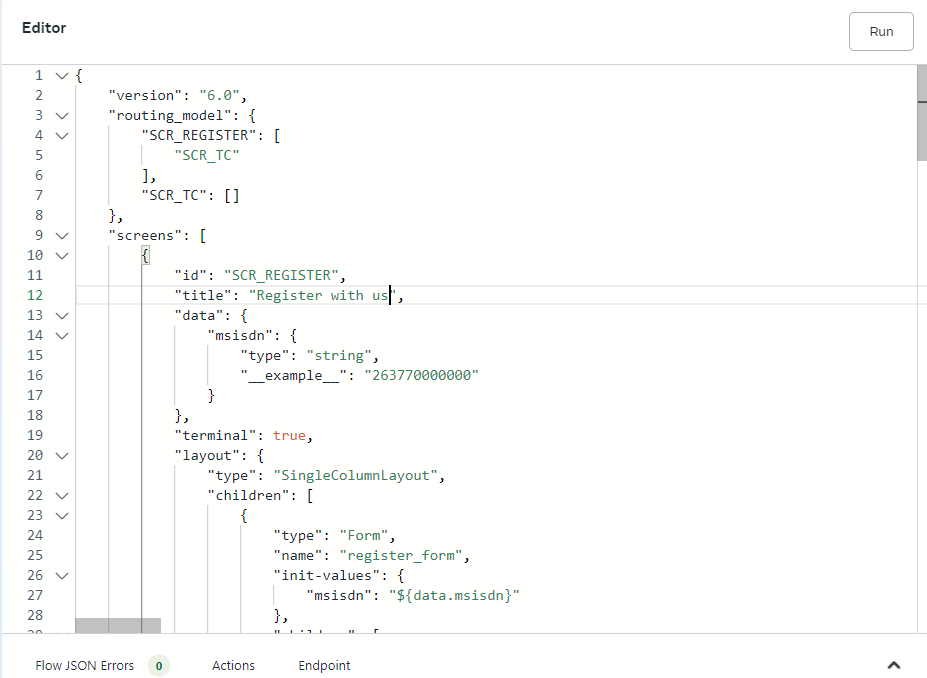Collapse the screen object fold on line 10
This screenshot has width=927, height=678.
[x=62, y=256]
